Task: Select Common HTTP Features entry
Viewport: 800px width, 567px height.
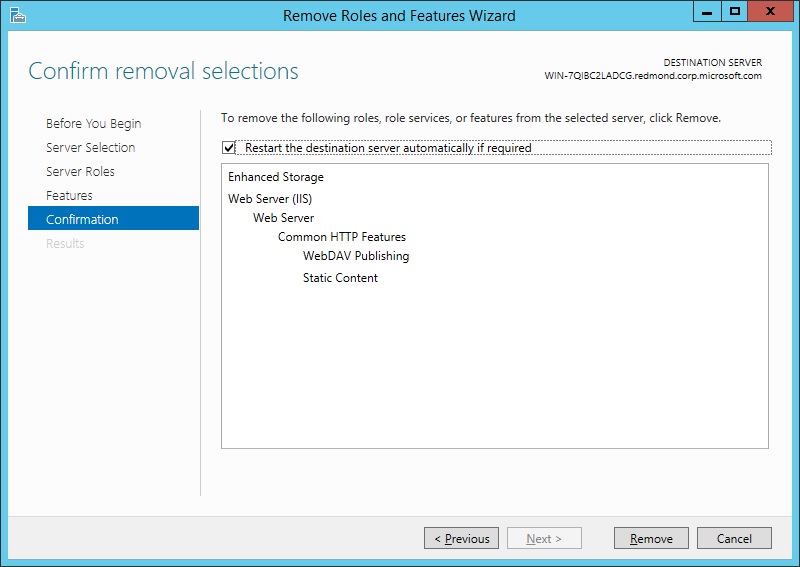Action: (342, 237)
